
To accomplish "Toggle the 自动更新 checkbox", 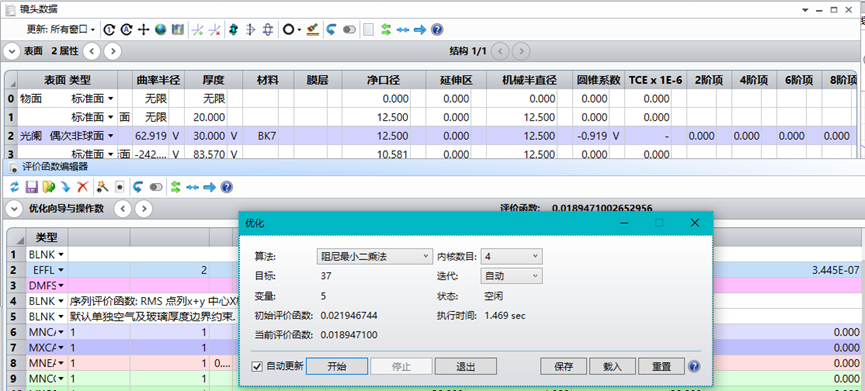I will tap(256, 366).
